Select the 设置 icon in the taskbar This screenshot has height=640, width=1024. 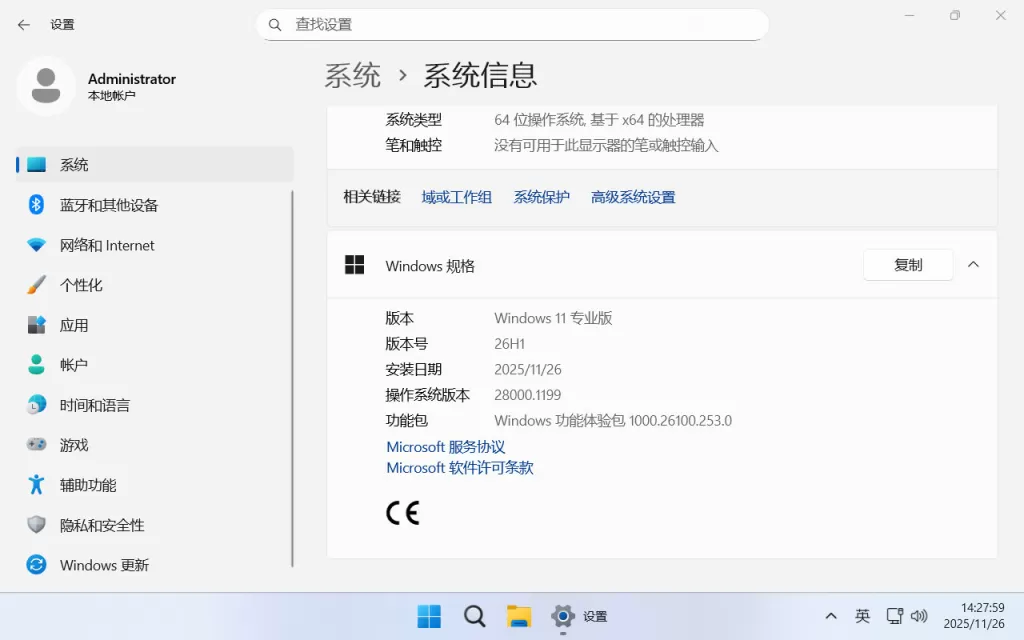563,616
